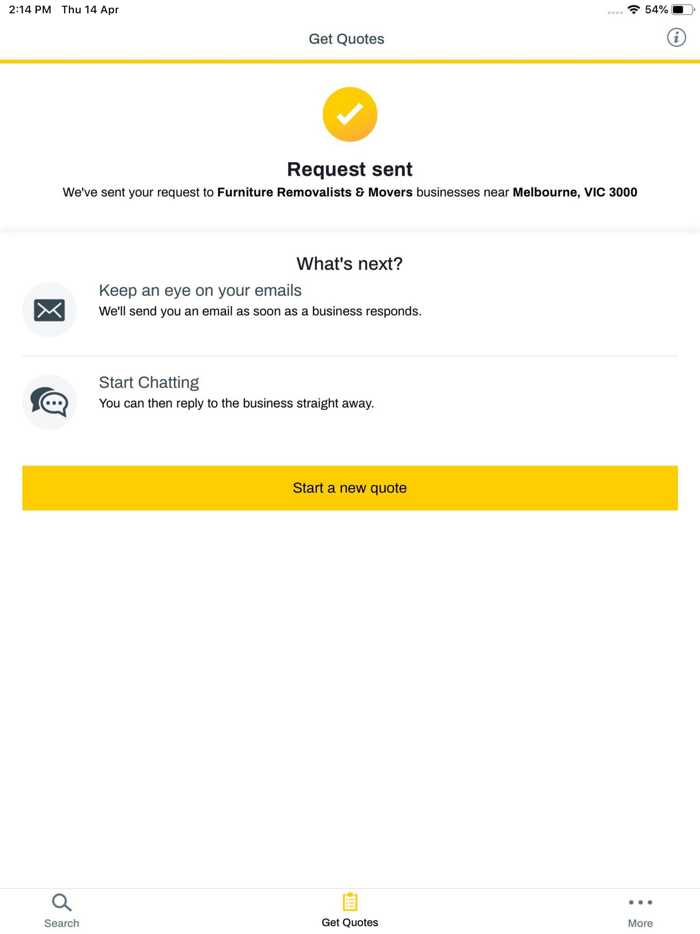Tap the Get Quotes title at top
Image resolution: width=700 pixels, height=934 pixels.
(347, 39)
